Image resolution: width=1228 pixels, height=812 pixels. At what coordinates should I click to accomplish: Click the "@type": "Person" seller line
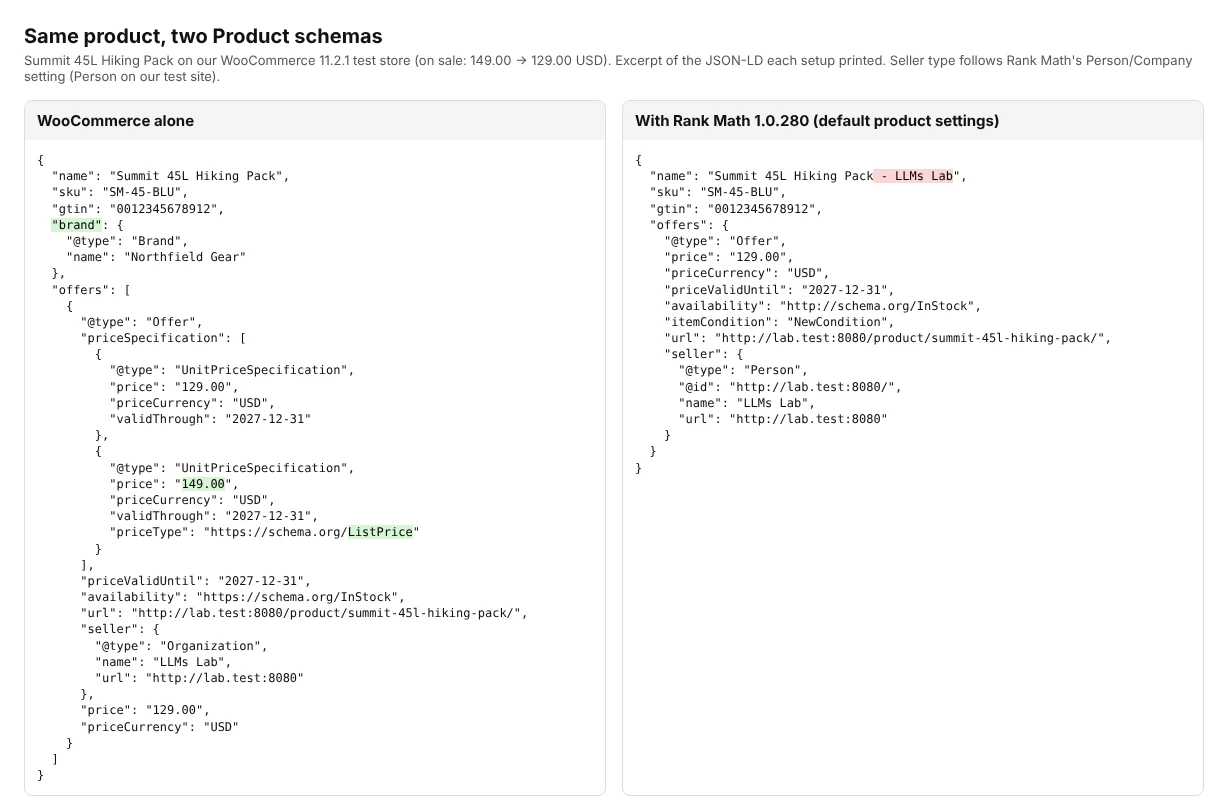pyautogui.click(x=743, y=370)
